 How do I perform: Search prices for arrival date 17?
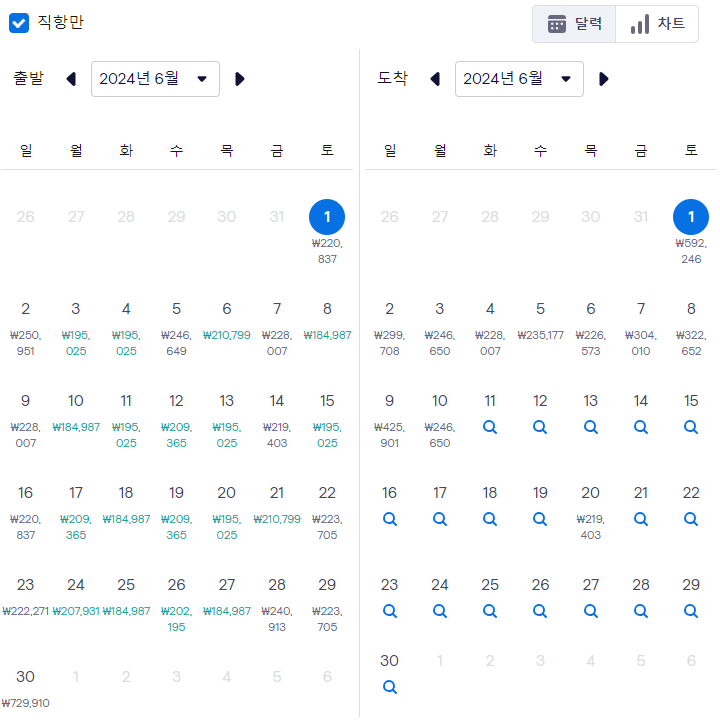click(x=440, y=519)
